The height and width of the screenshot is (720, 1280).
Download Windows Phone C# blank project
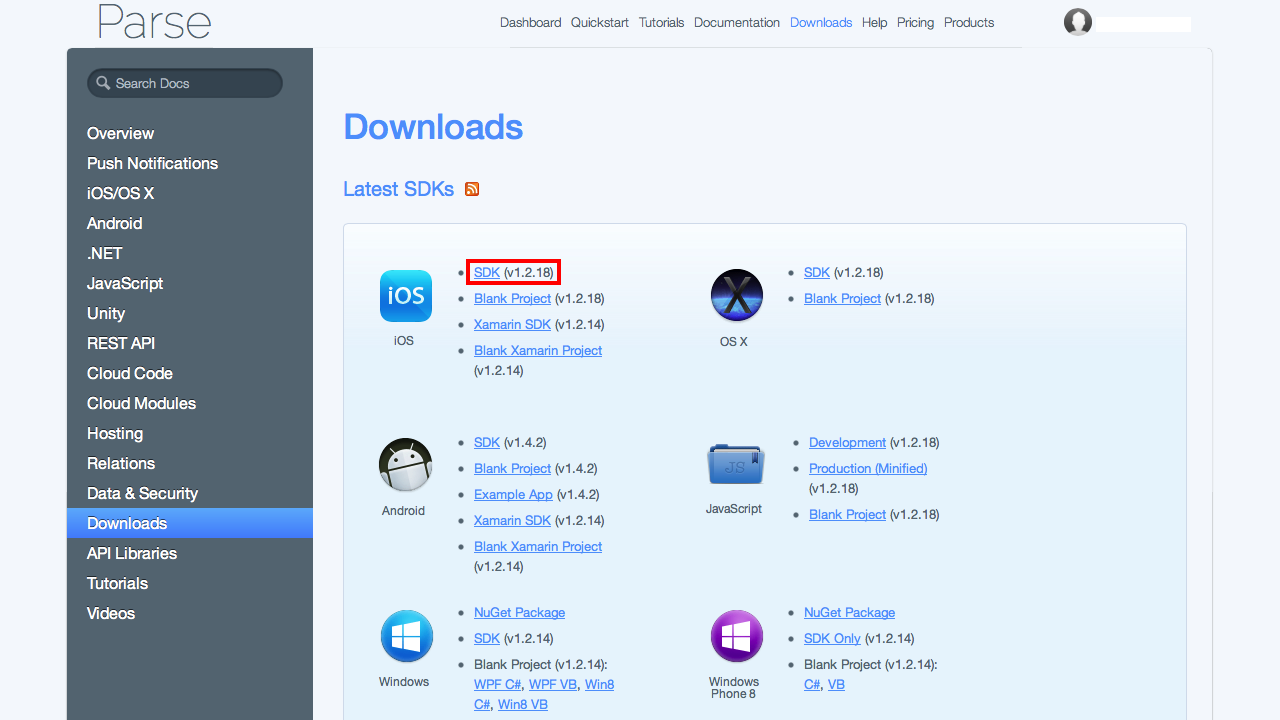click(x=812, y=684)
